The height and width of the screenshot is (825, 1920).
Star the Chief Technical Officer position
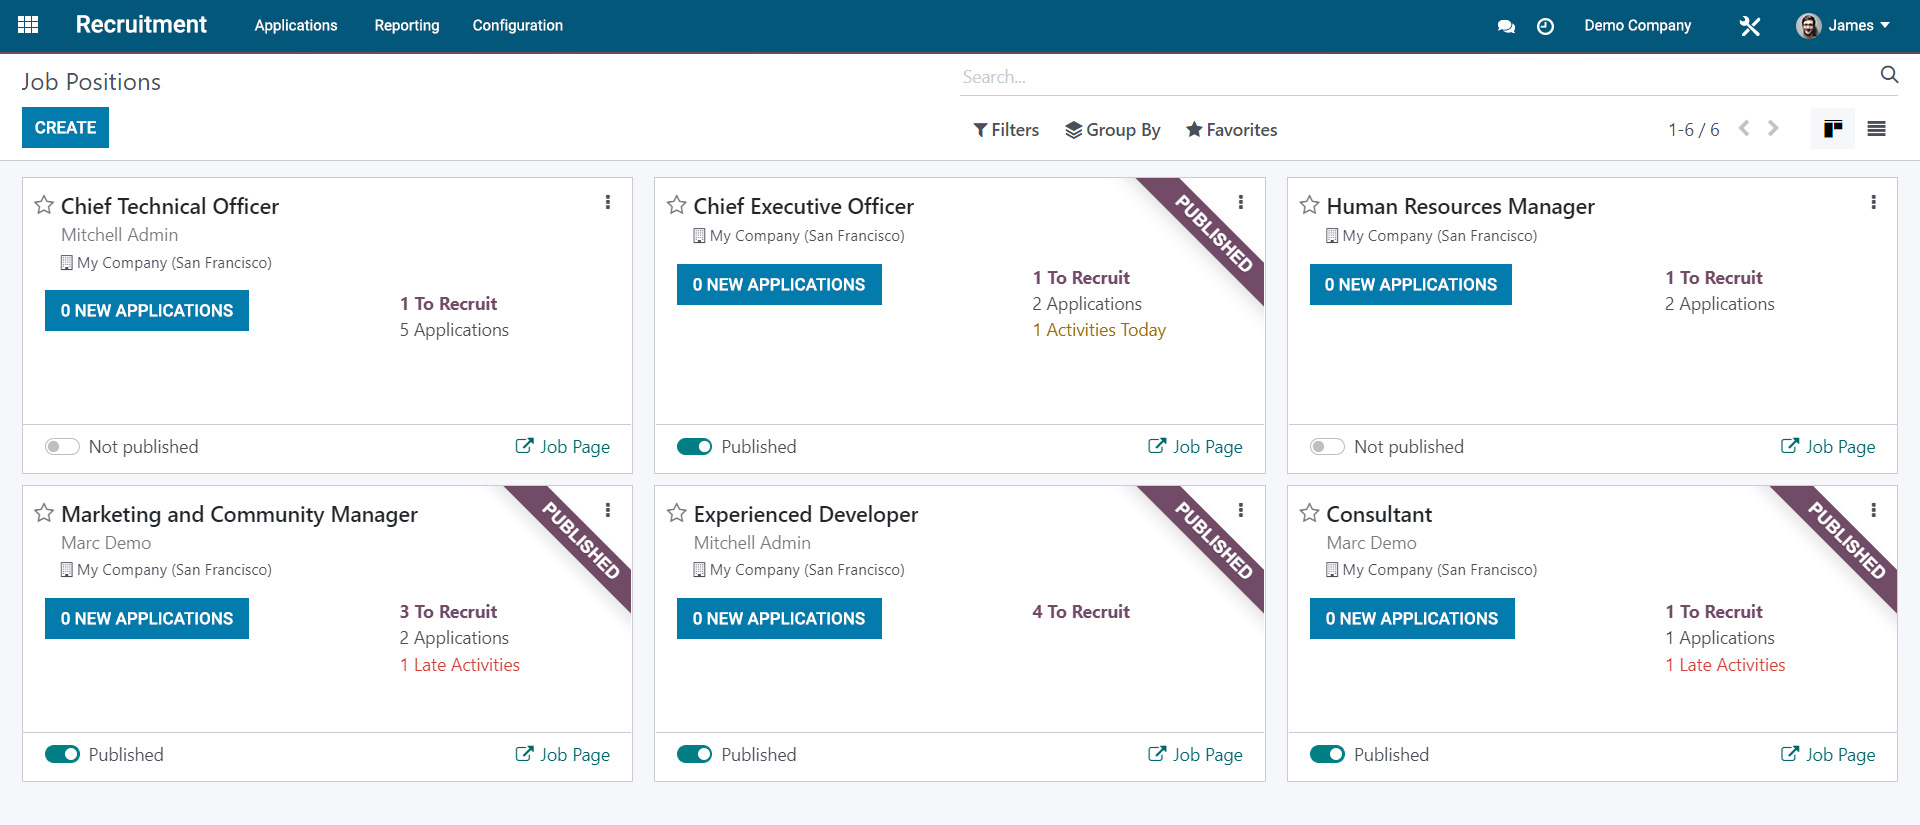44,205
